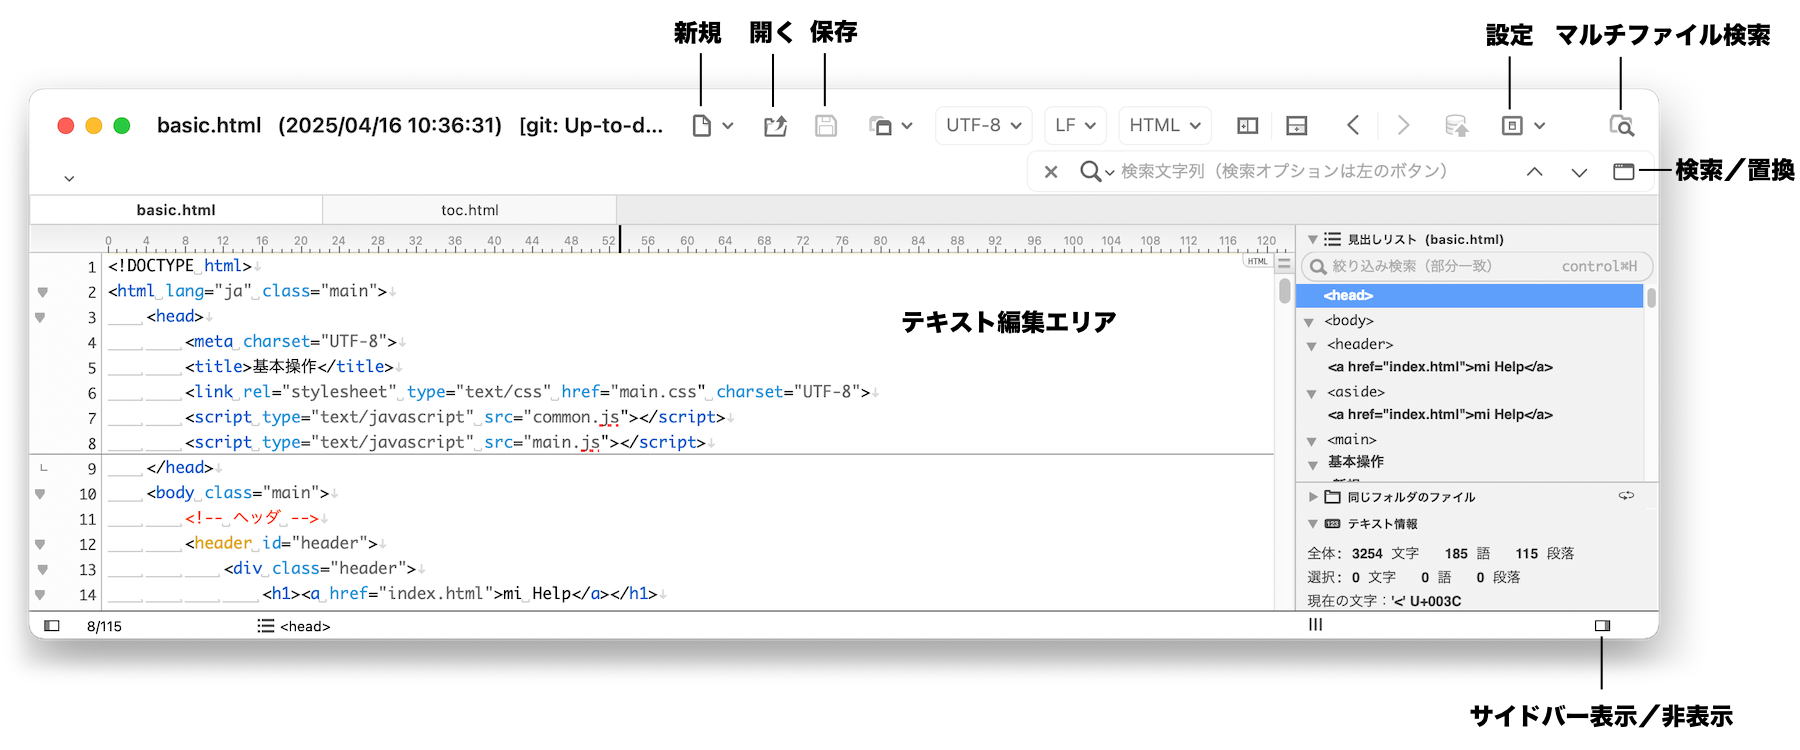This screenshot has width=1800, height=750.
Task: Select the basic.html tab
Action: coord(176,210)
